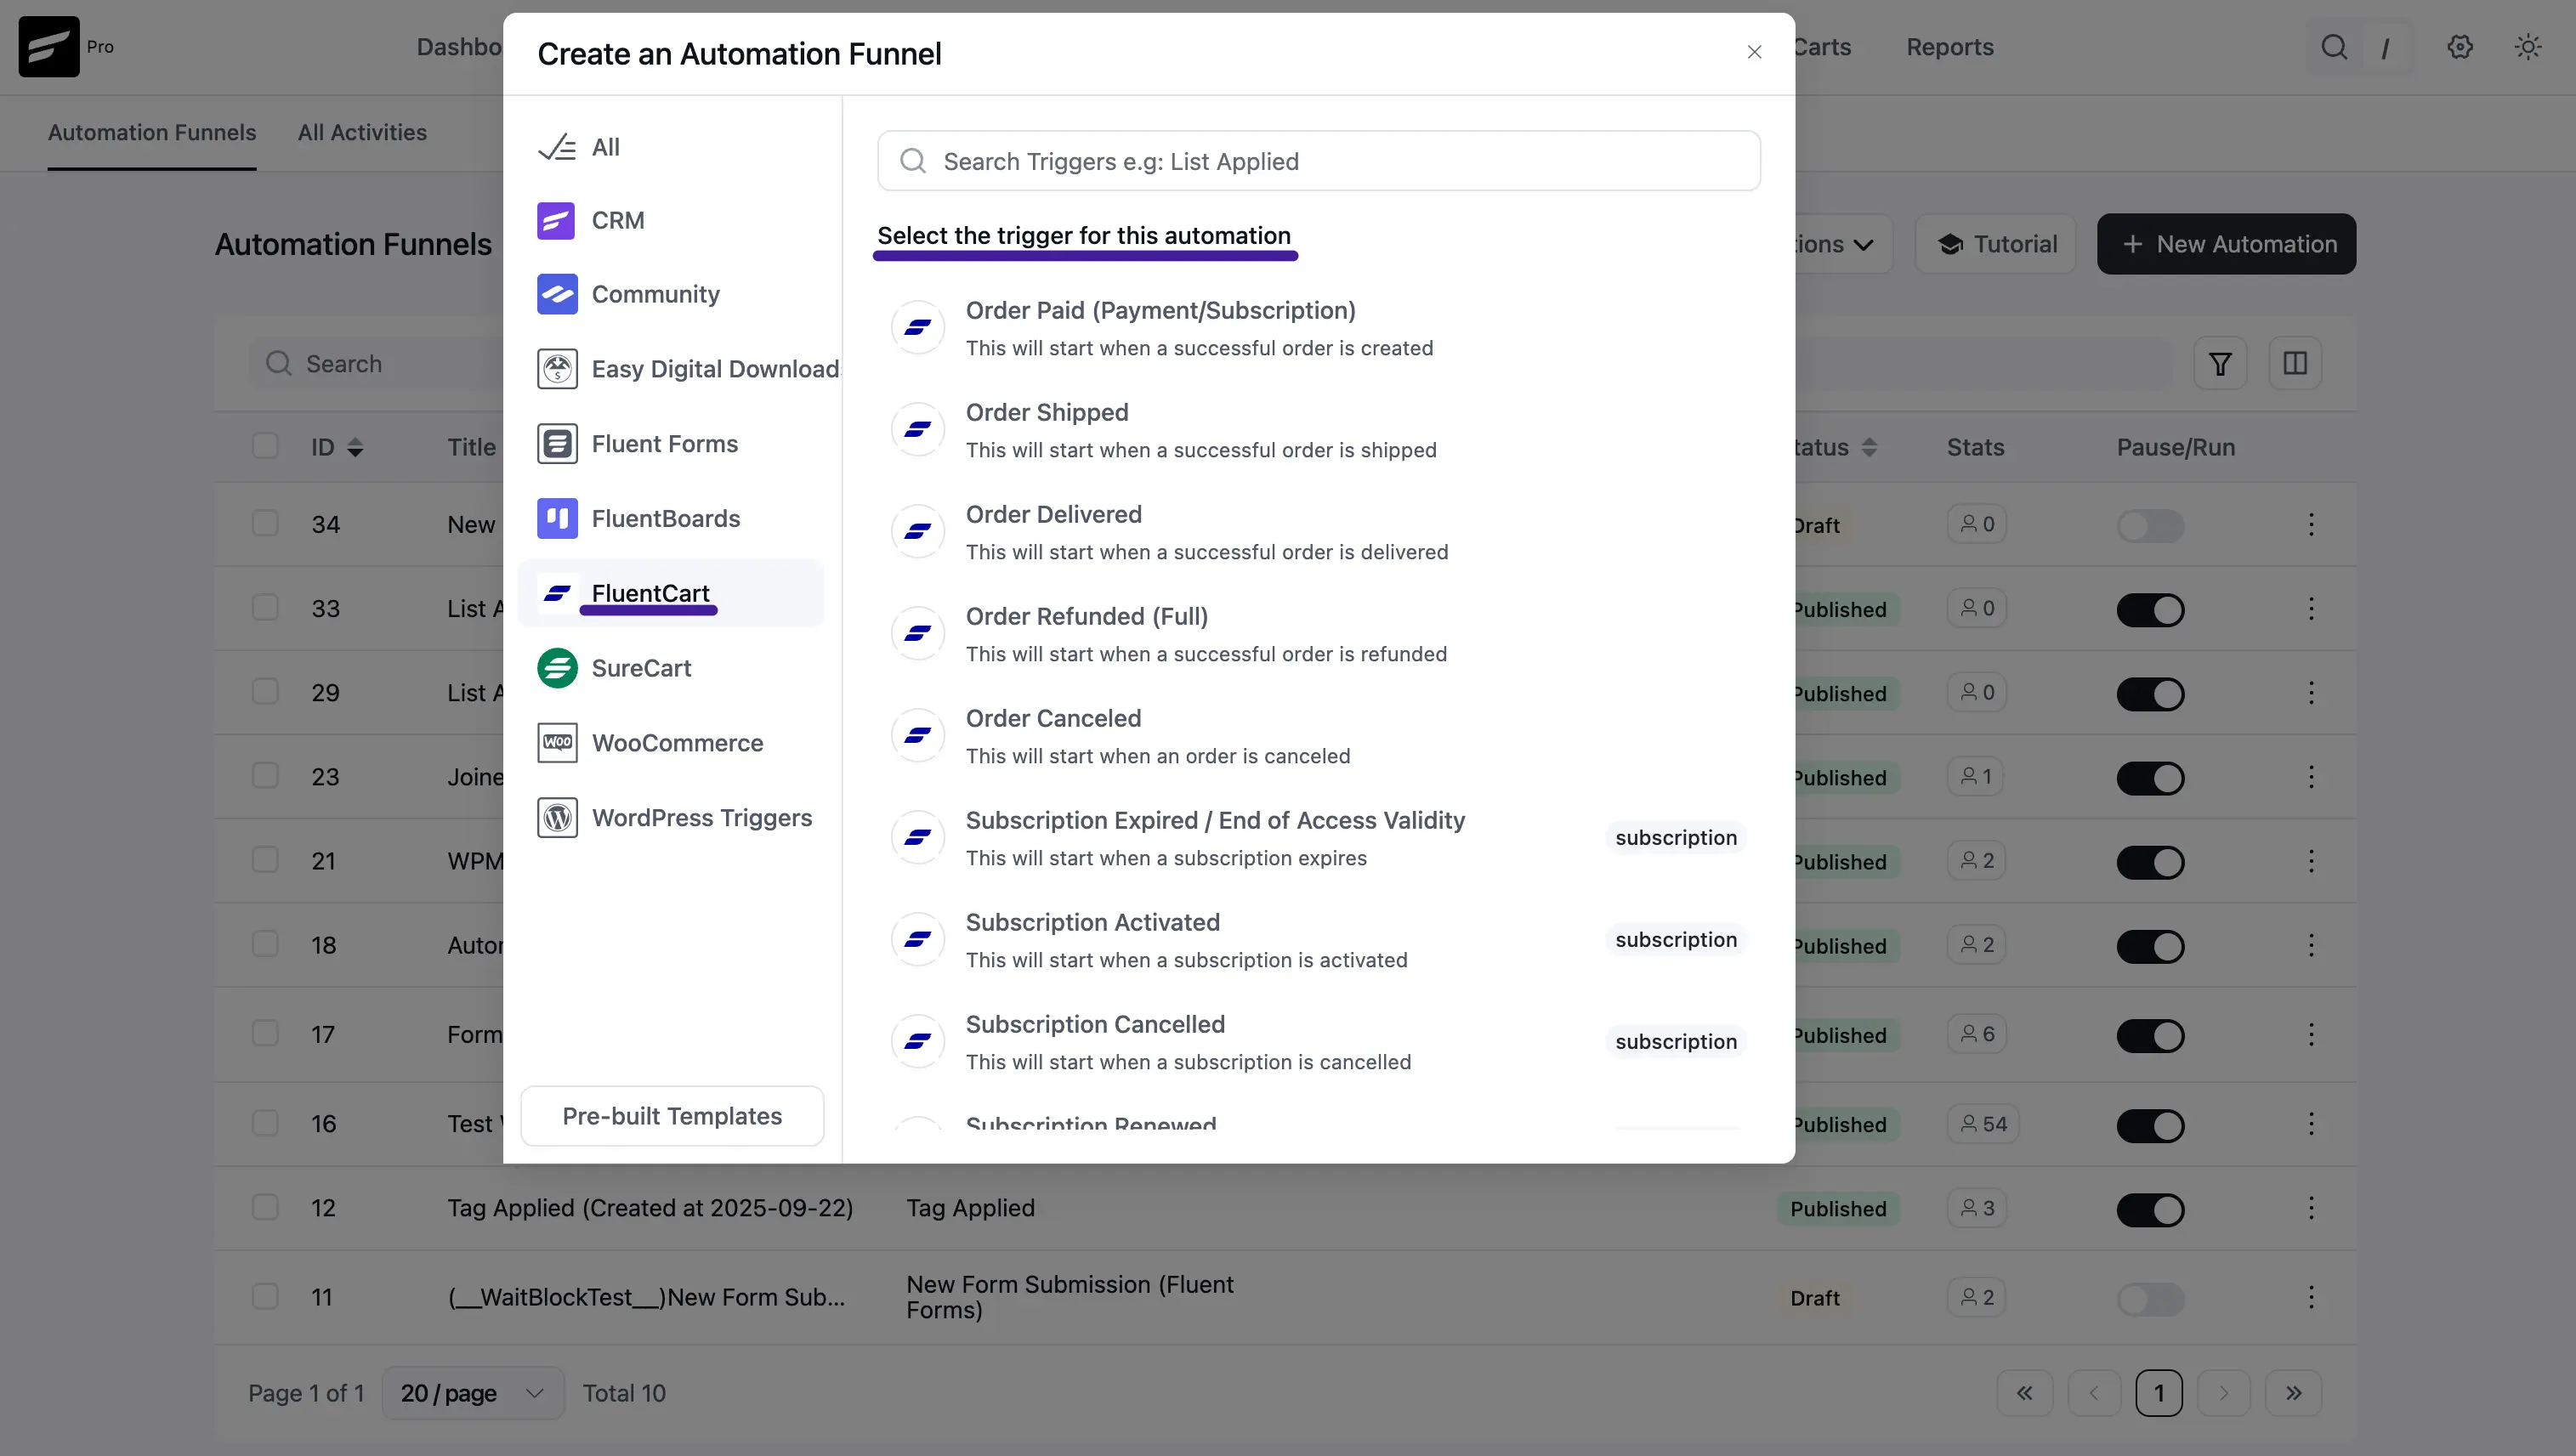The width and height of the screenshot is (2576, 1456).
Task: Open the global search icon in header
Action: (x=2334, y=47)
